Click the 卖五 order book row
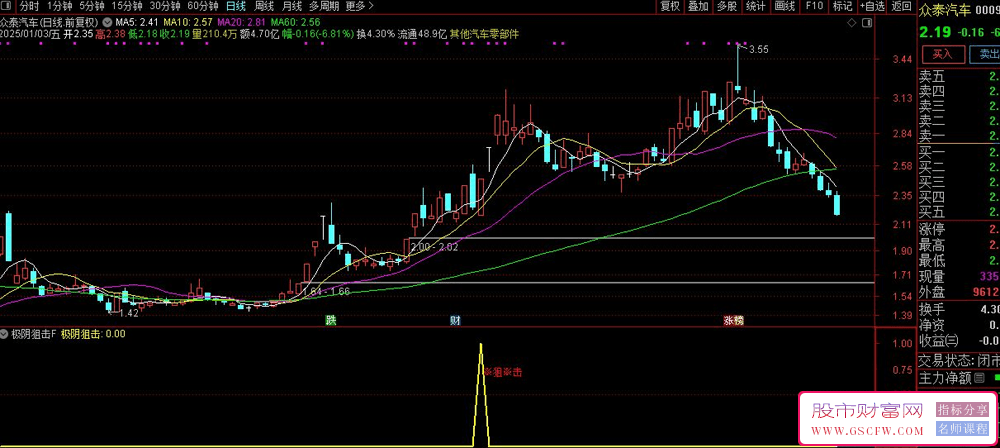Image resolution: width=1000 pixels, height=448 pixels. [x=959, y=76]
